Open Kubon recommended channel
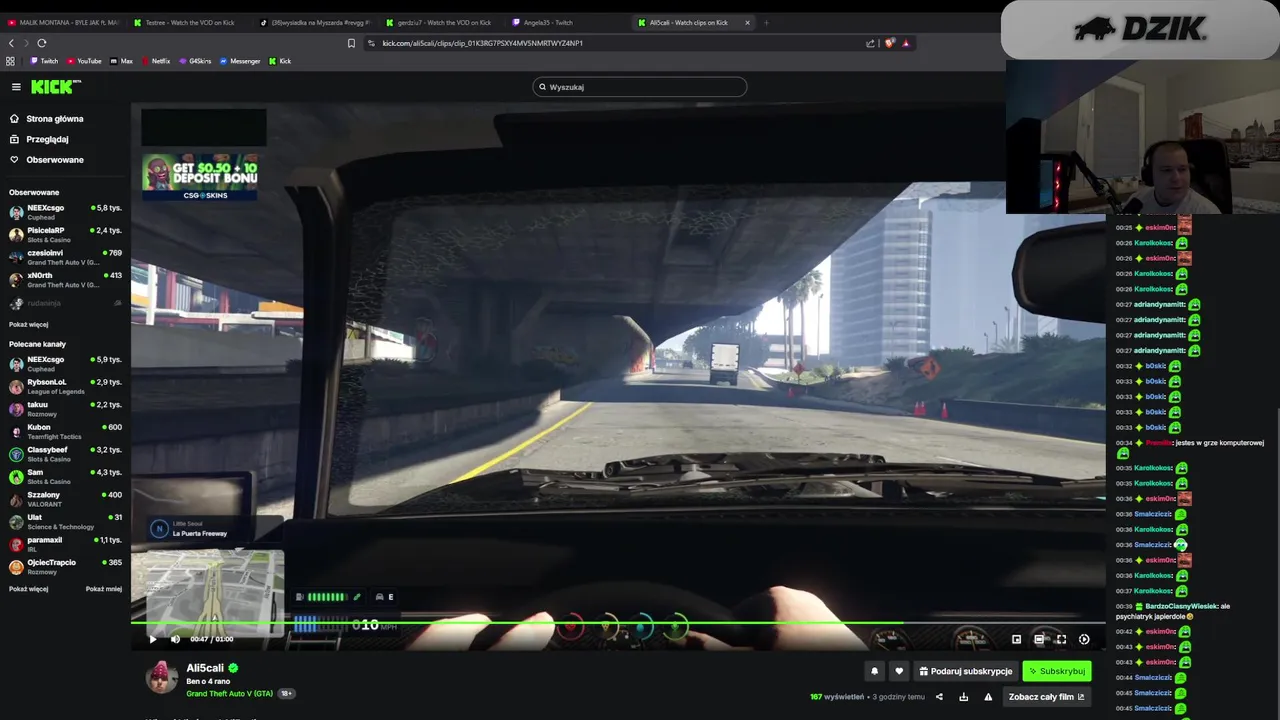 [65, 431]
